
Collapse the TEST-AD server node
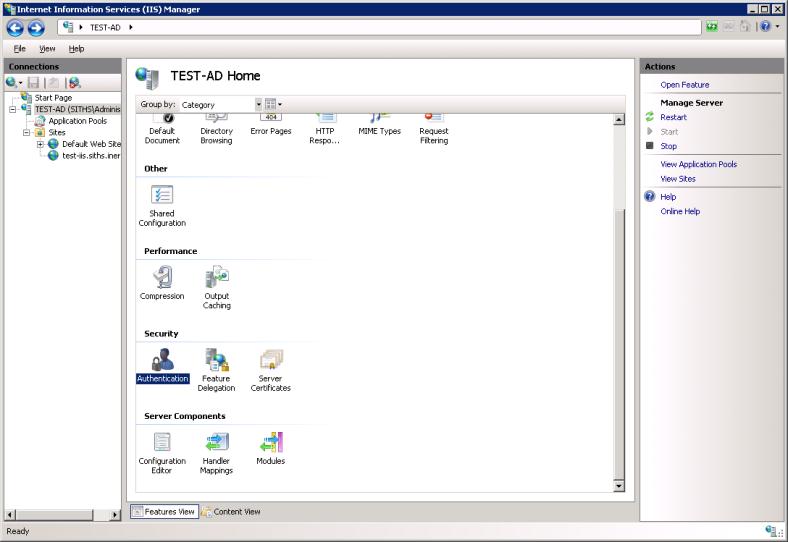13,109
